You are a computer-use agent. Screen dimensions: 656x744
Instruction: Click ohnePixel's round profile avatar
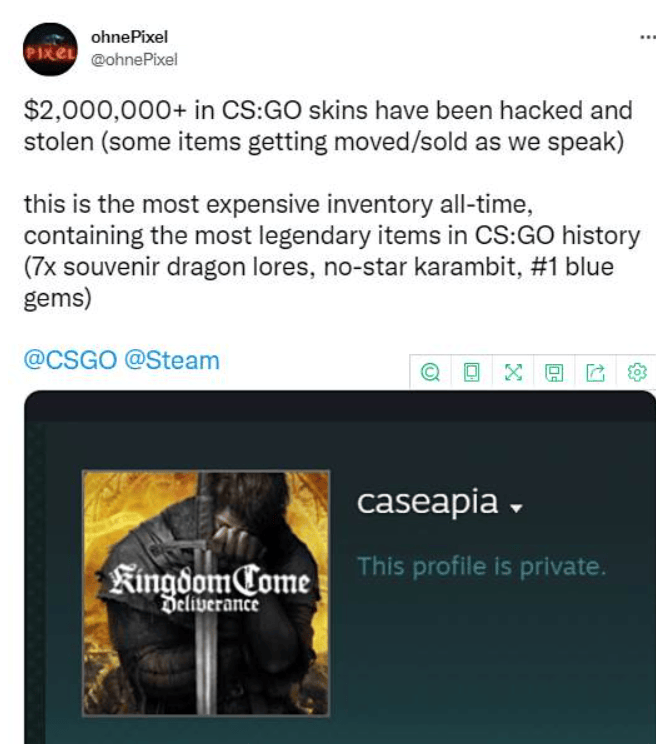click(50, 49)
